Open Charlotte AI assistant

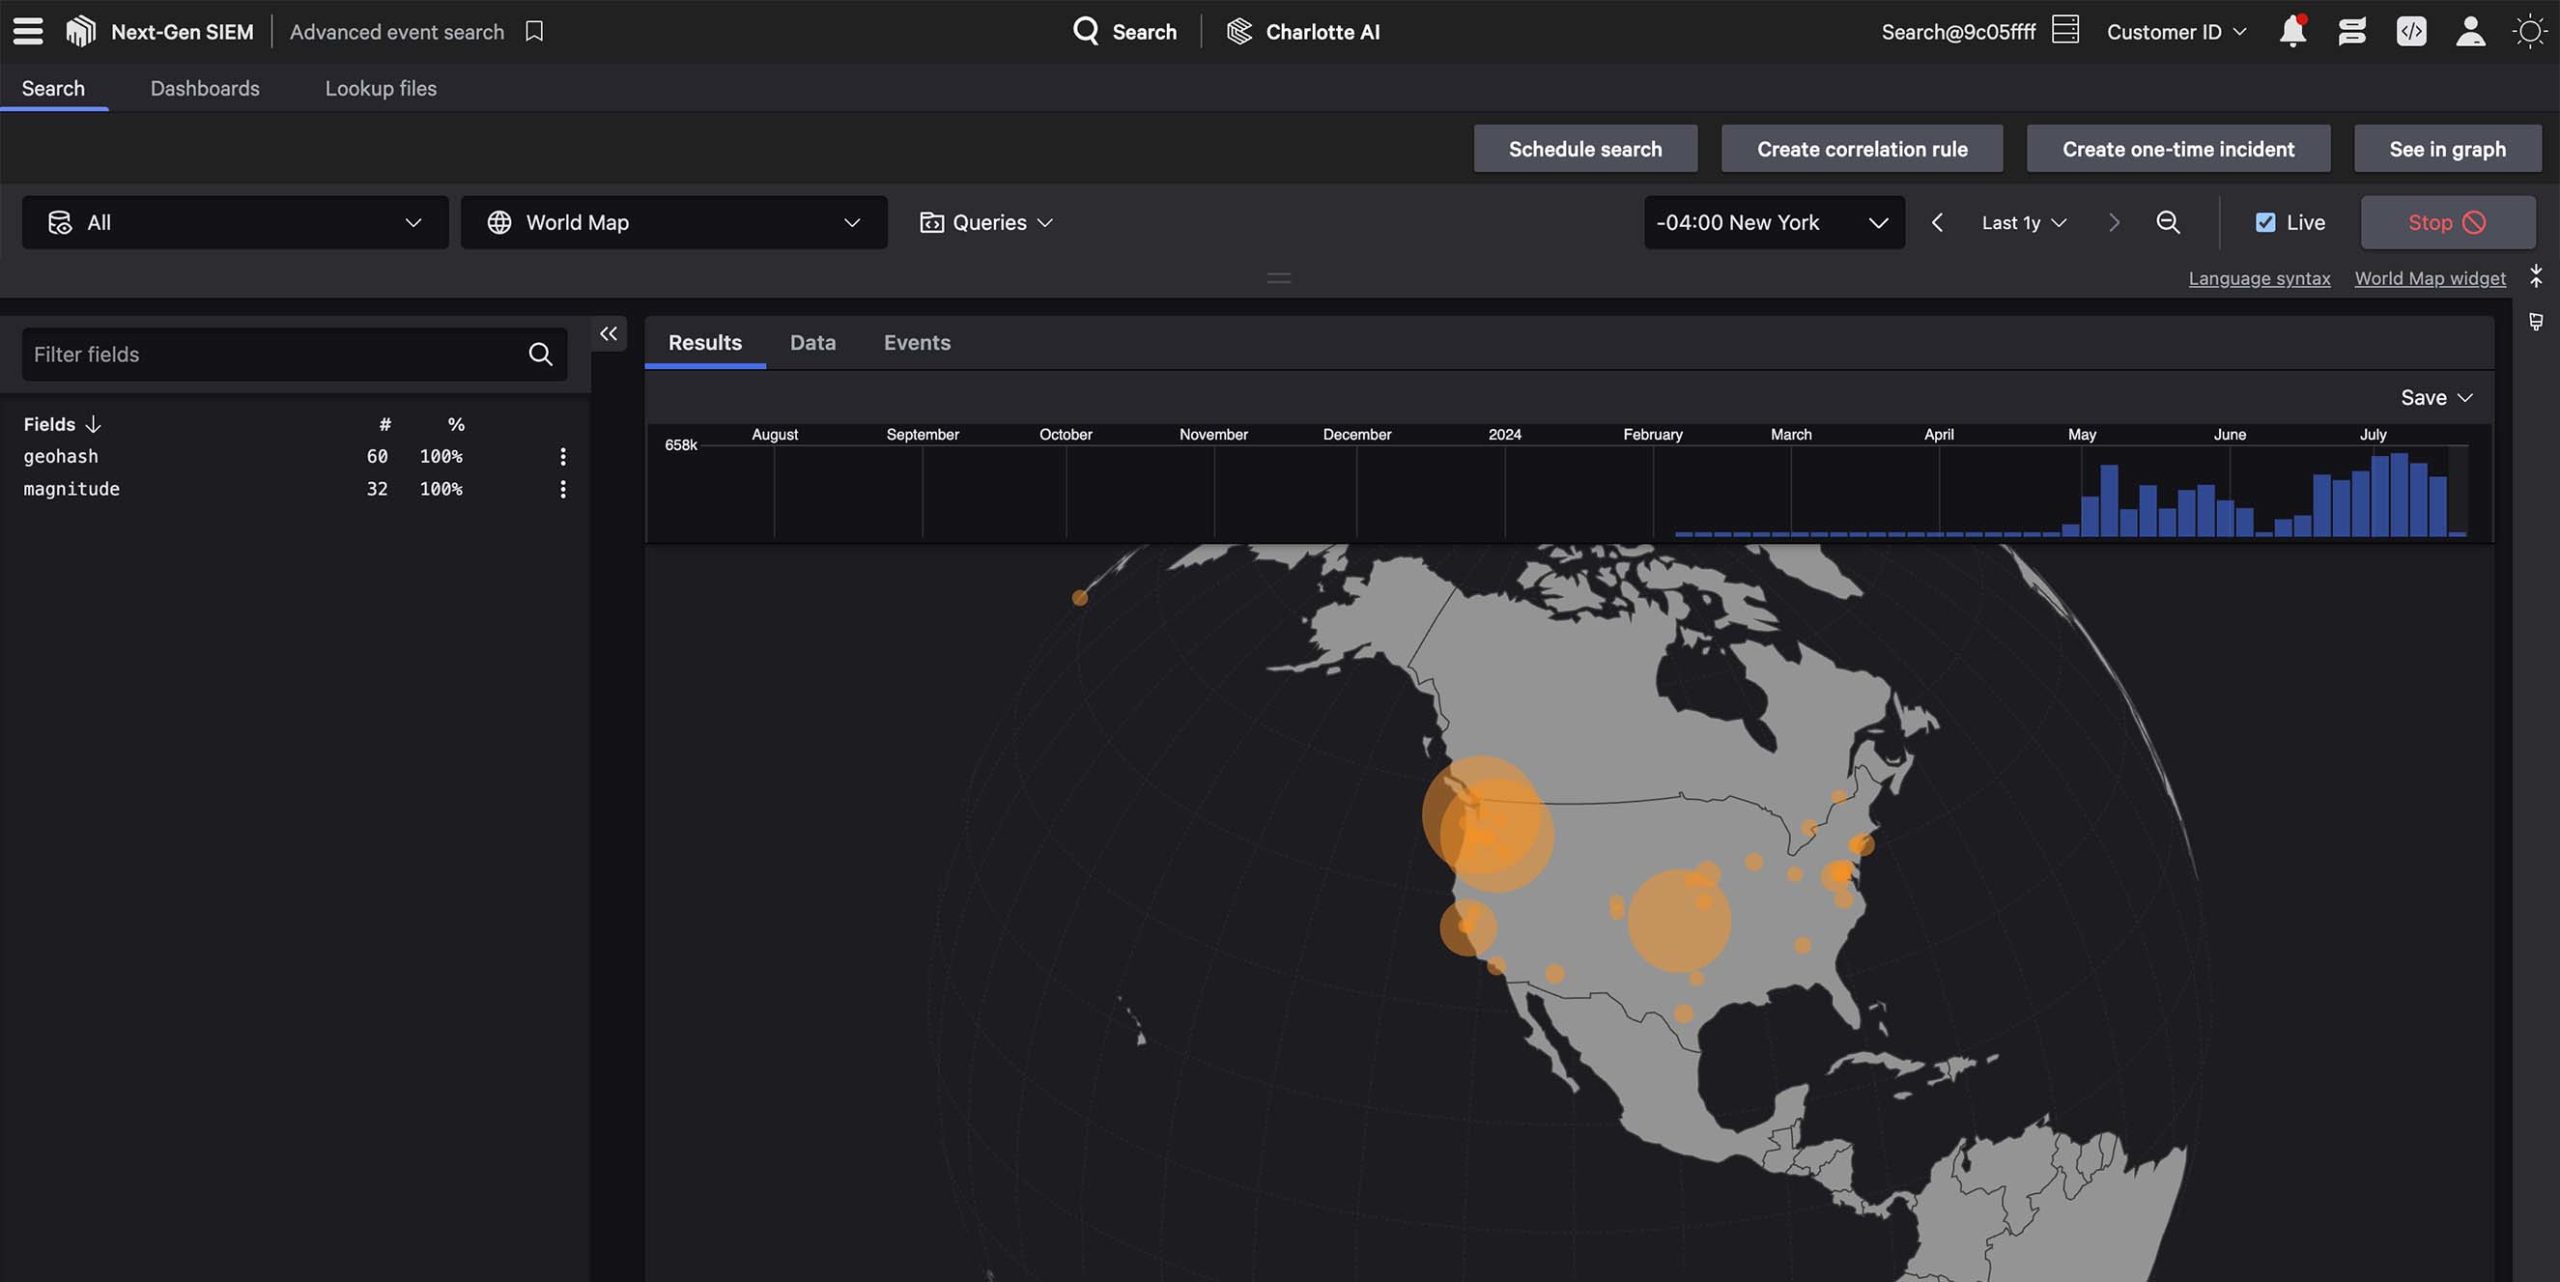pyautogui.click(x=1303, y=31)
